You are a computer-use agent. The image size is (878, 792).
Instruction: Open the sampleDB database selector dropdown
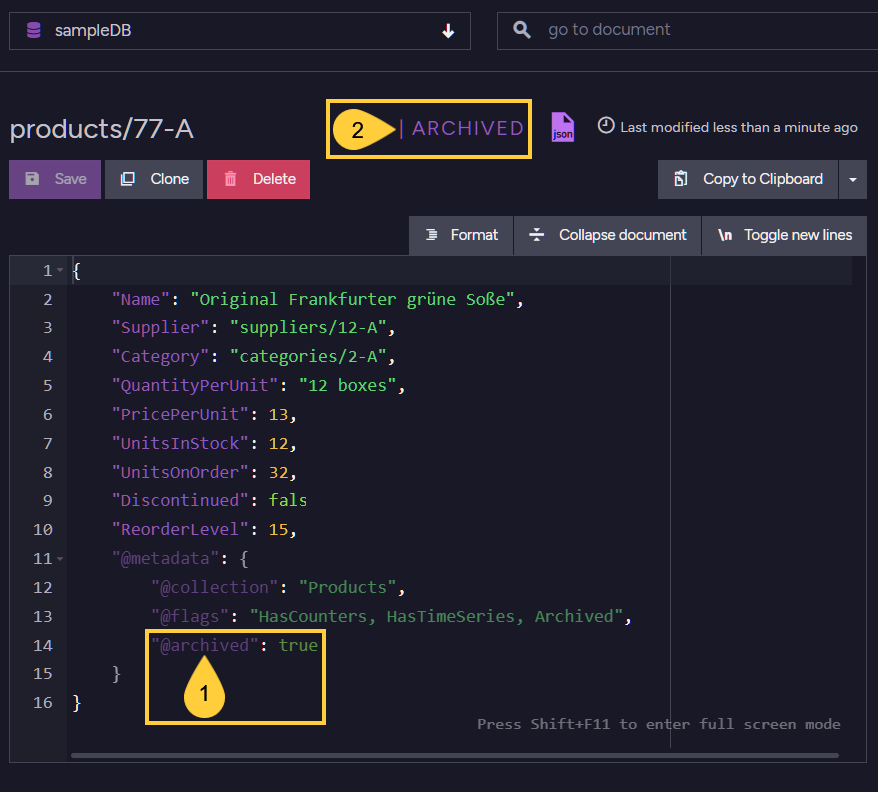point(240,31)
